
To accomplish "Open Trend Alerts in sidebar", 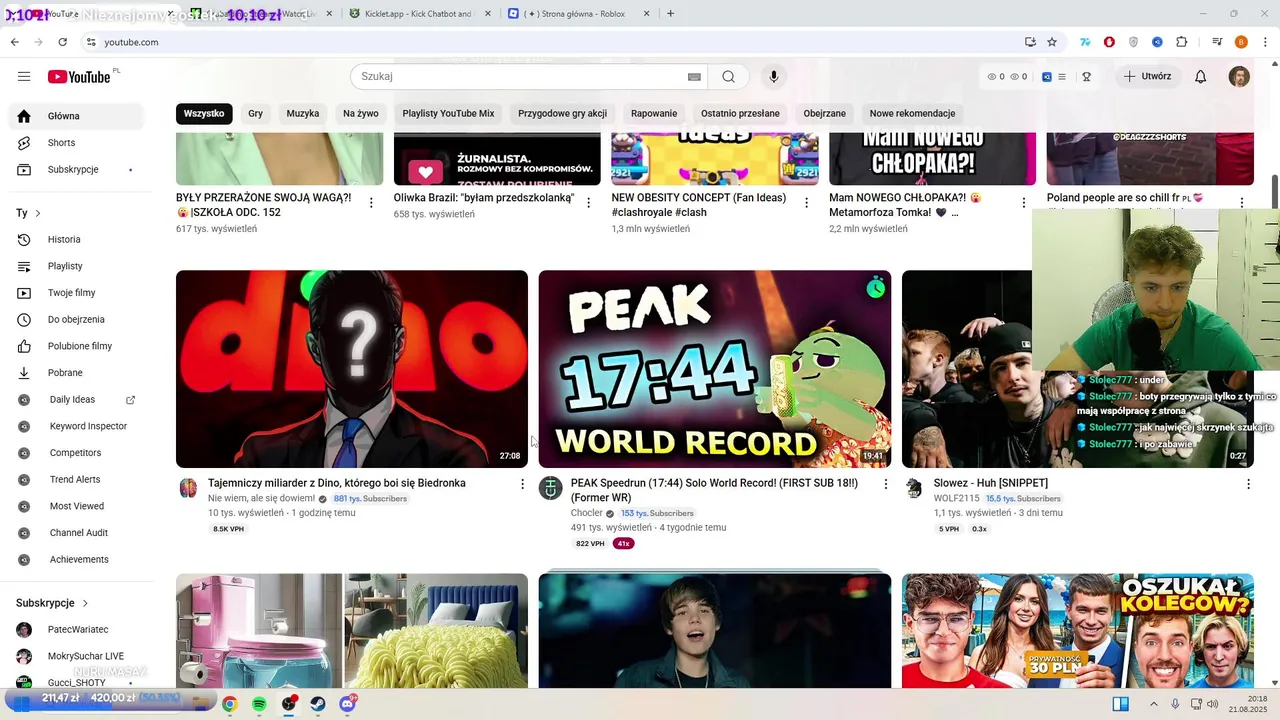I will coord(77,480).
